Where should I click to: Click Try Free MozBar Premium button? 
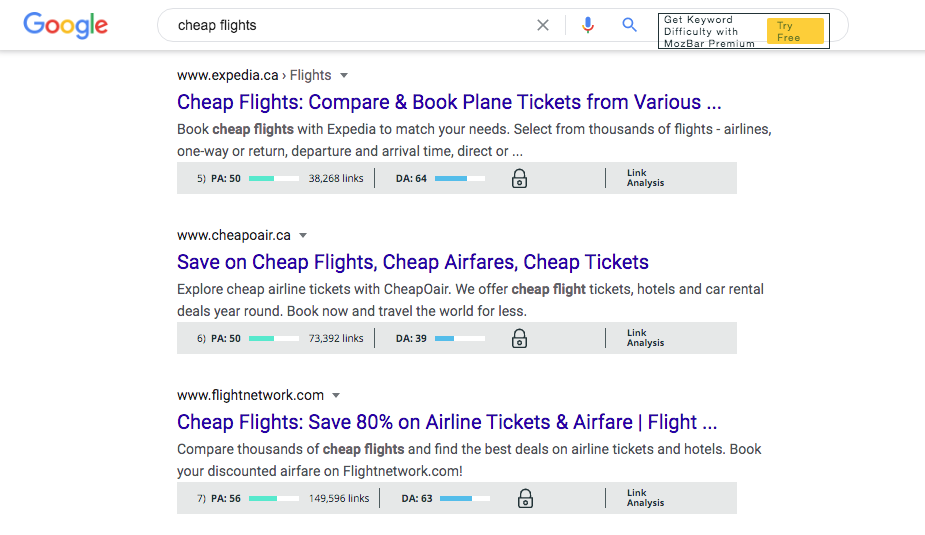point(795,31)
